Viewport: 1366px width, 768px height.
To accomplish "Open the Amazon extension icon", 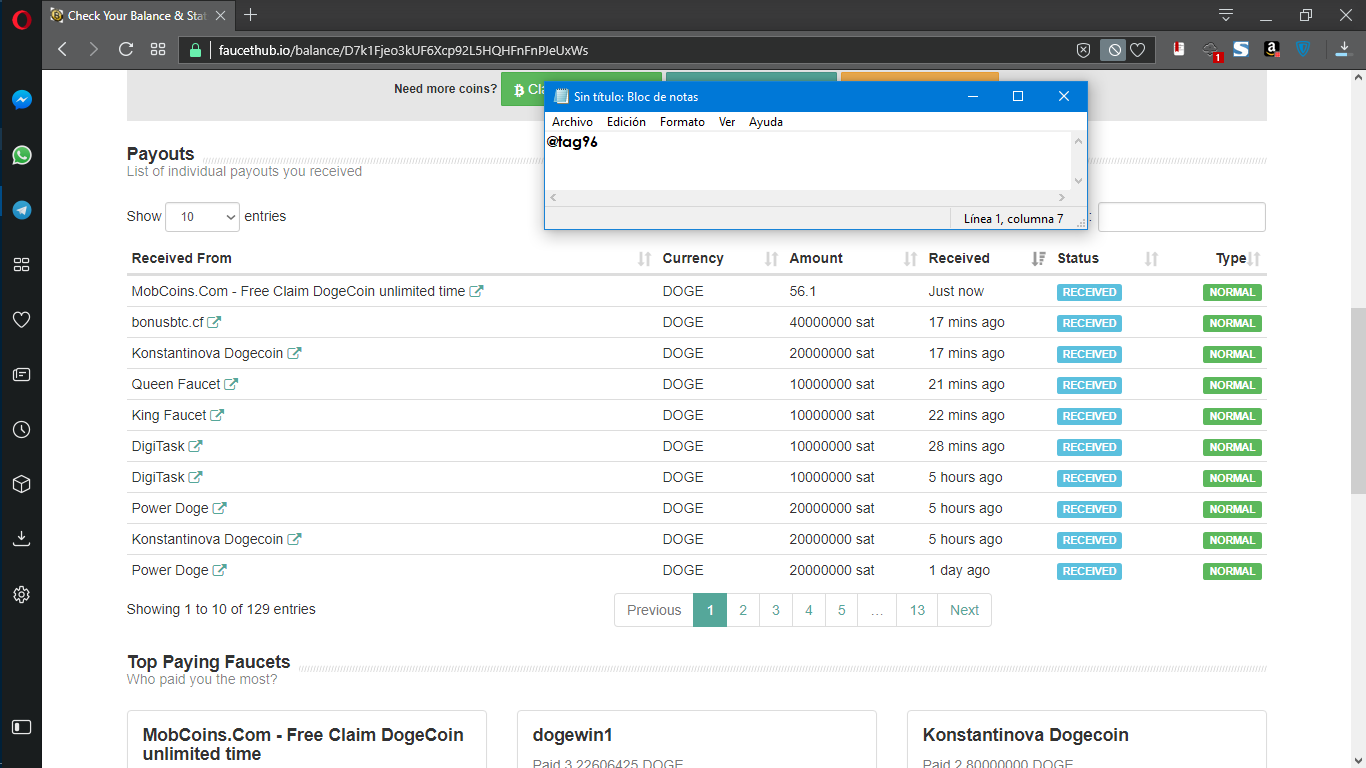I will pyautogui.click(x=1272, y=49).
